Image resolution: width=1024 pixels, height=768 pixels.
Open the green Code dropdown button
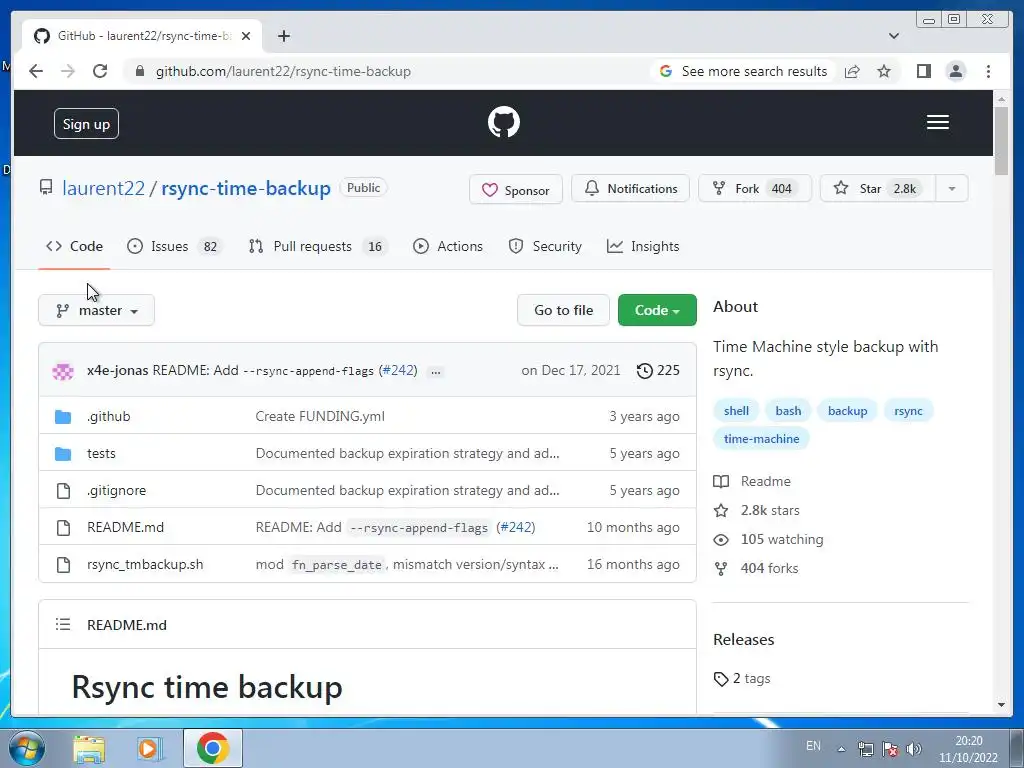tap(657, 310)
